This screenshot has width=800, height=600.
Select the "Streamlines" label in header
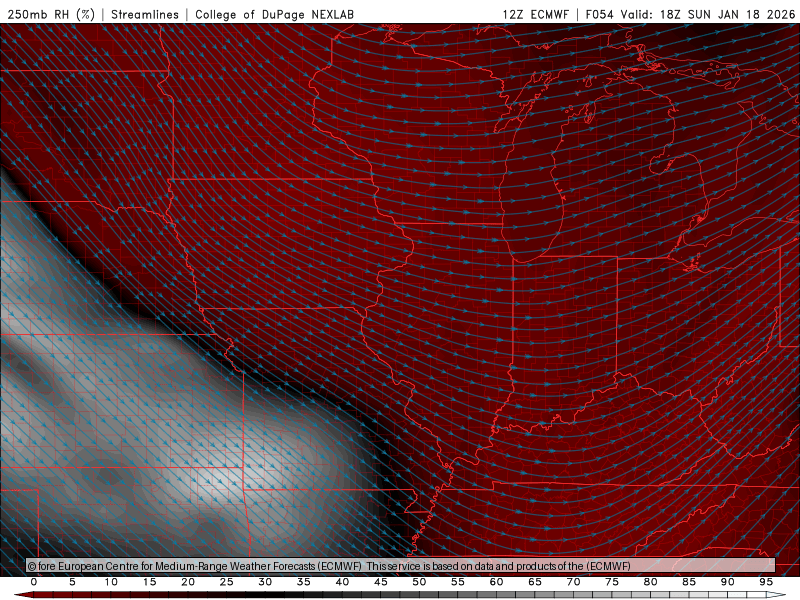click(x=145, y=14)
